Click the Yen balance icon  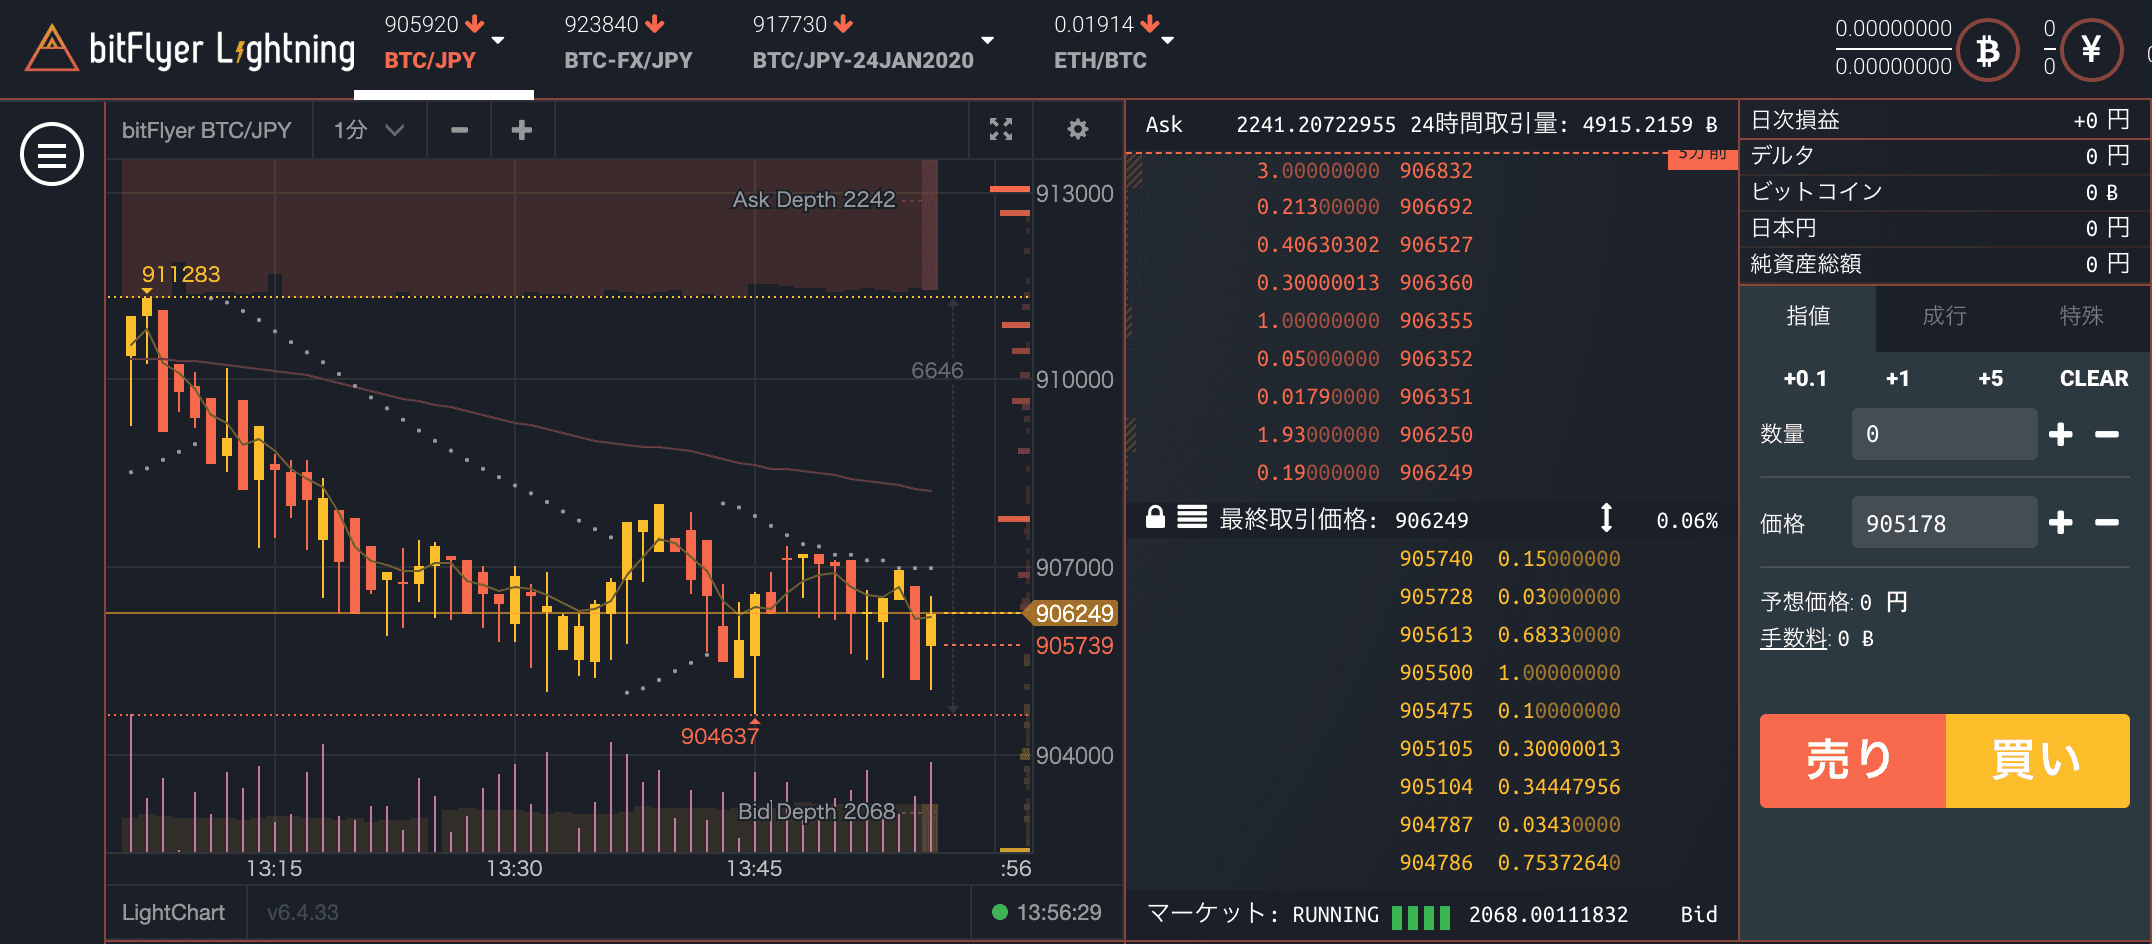point(2091,50)
